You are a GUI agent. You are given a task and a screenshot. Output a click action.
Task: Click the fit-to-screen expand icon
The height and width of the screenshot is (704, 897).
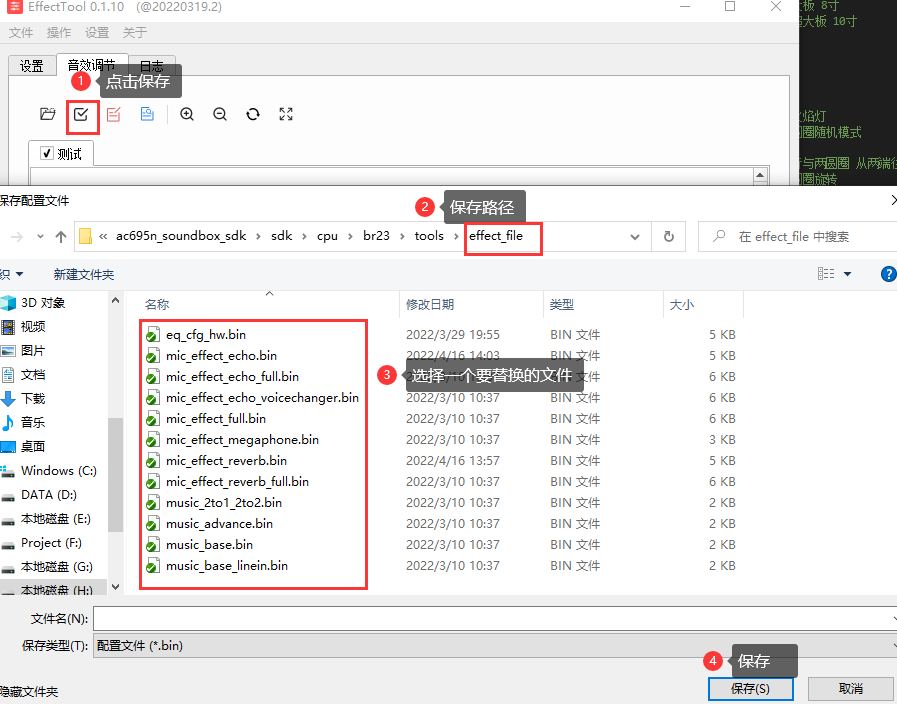286,114
